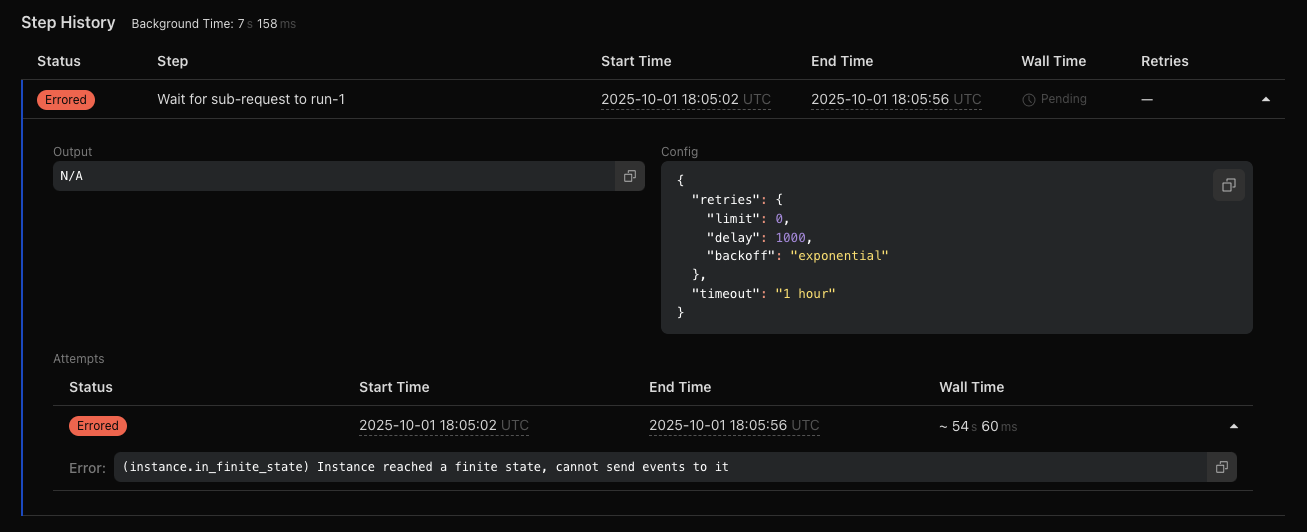Screen dimensions: 1307x532
Task: Click the step table's Status column header
Action: (x=59, y=61)
